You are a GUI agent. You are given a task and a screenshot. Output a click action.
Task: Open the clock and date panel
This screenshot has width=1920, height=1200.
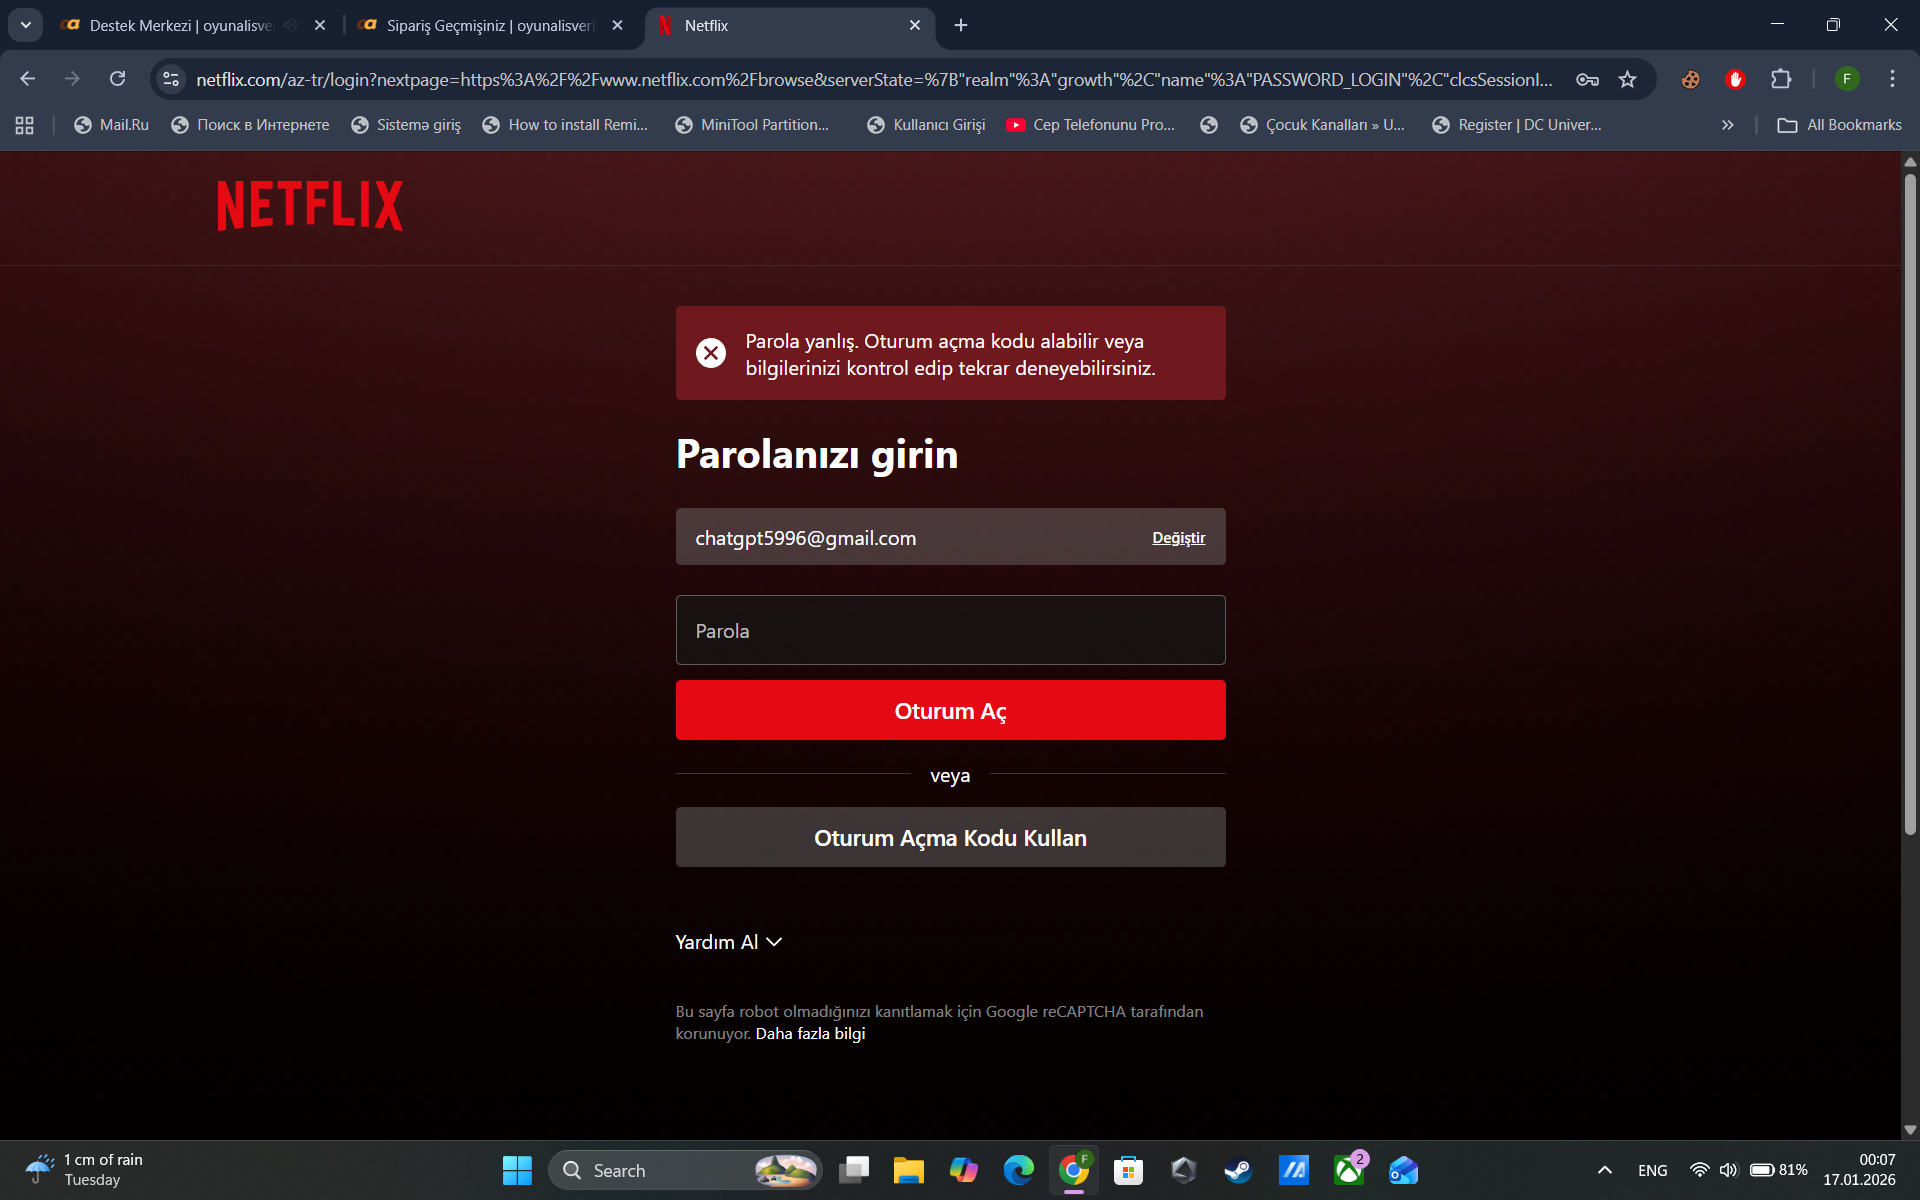1859,1170
